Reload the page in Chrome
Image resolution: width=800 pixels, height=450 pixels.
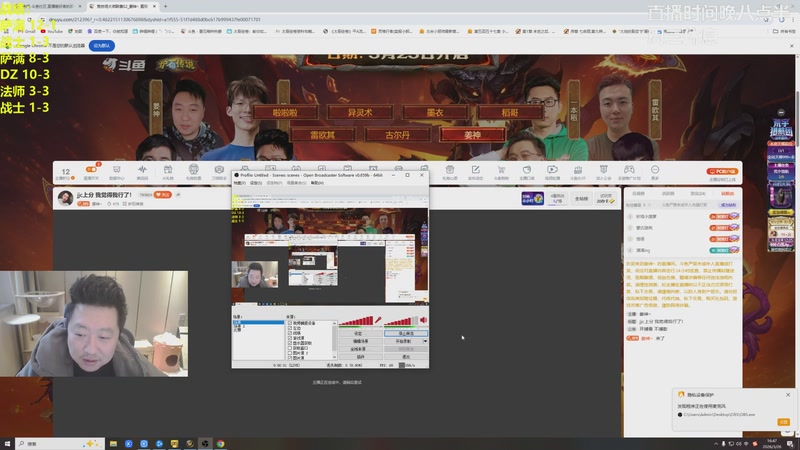tap(30, 19)
